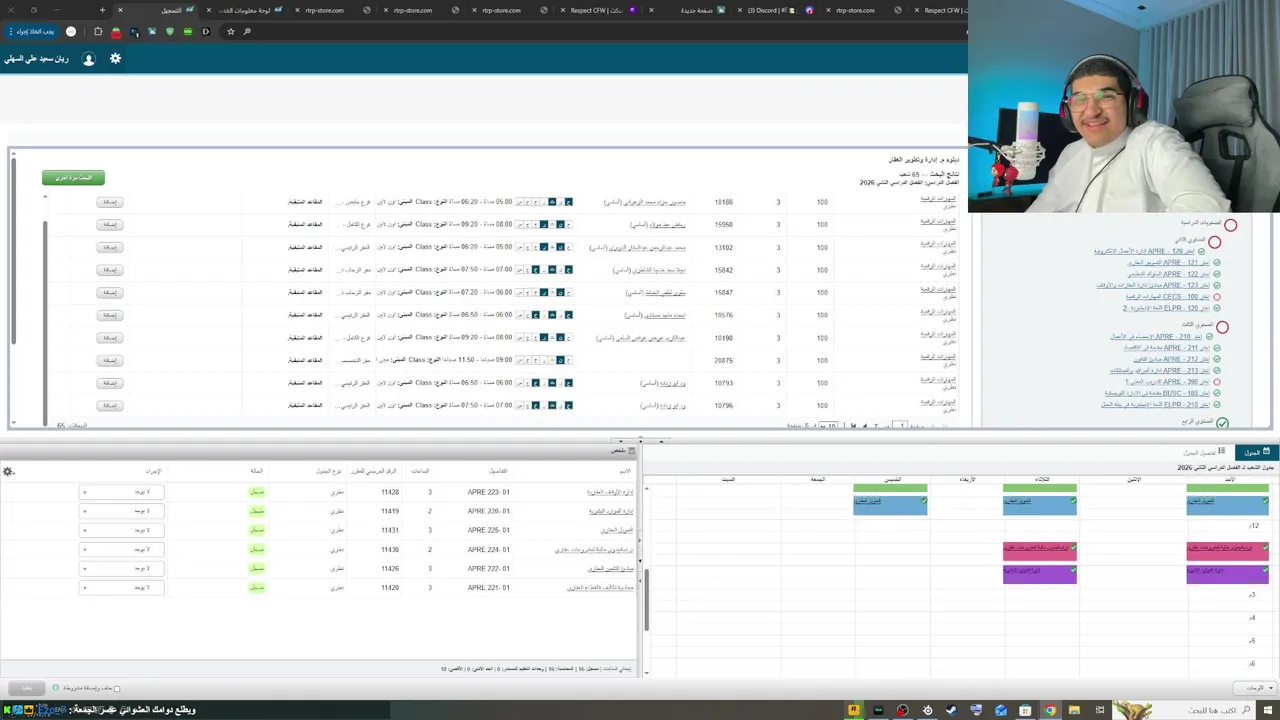The width and height of the screenshot is (1280, 720).
Task: Add the section with reference 20875
Action: [110, 360]
